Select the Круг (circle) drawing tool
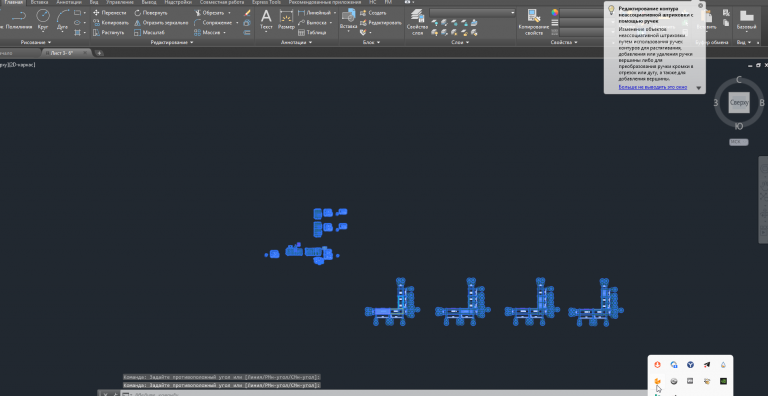 43,20
